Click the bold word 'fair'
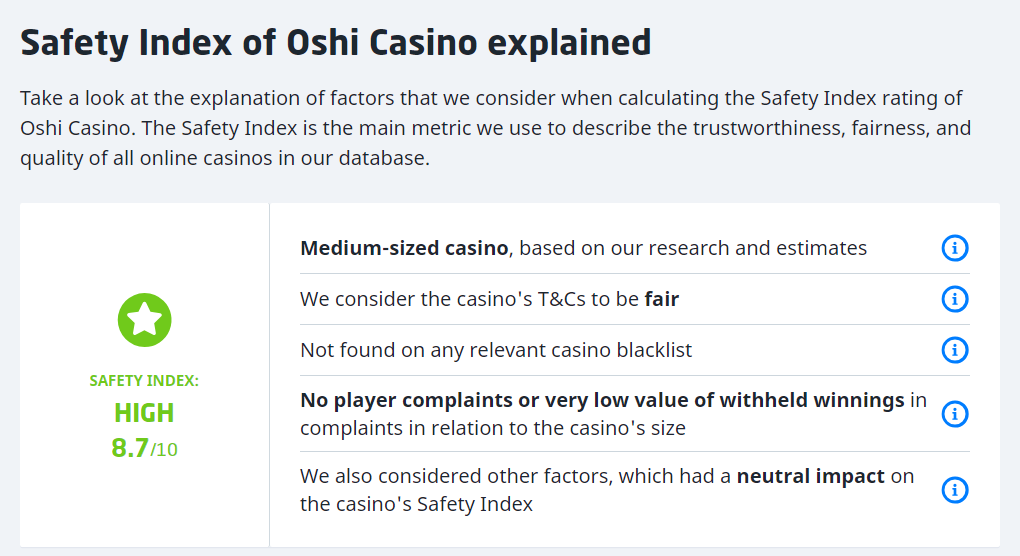 tap(661, 299)
